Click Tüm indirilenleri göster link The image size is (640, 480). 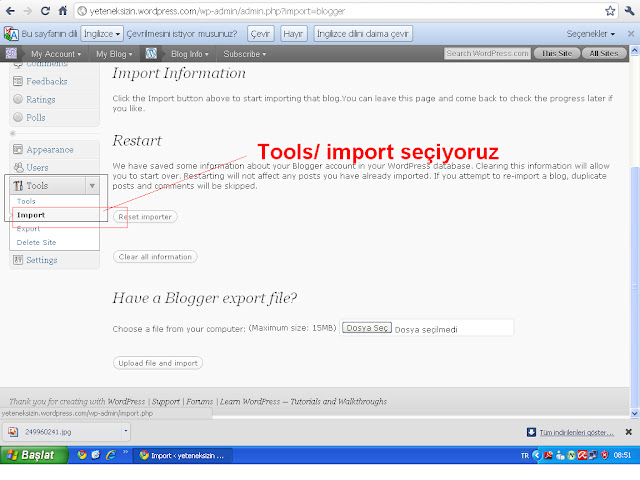point(577,432)
